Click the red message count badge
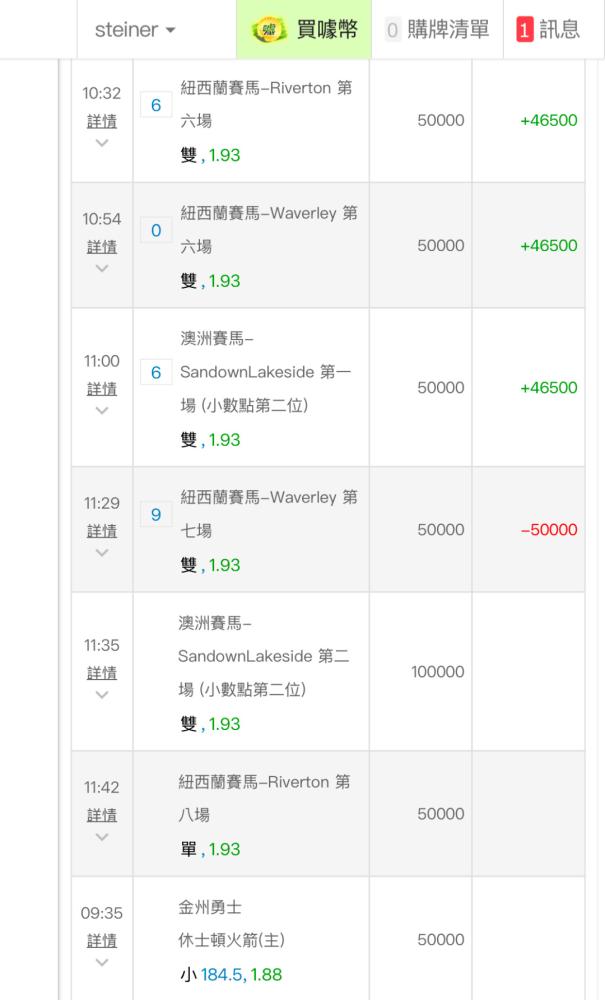The width and height of the screenshot is (605, 1000). [x=524, y=30]
